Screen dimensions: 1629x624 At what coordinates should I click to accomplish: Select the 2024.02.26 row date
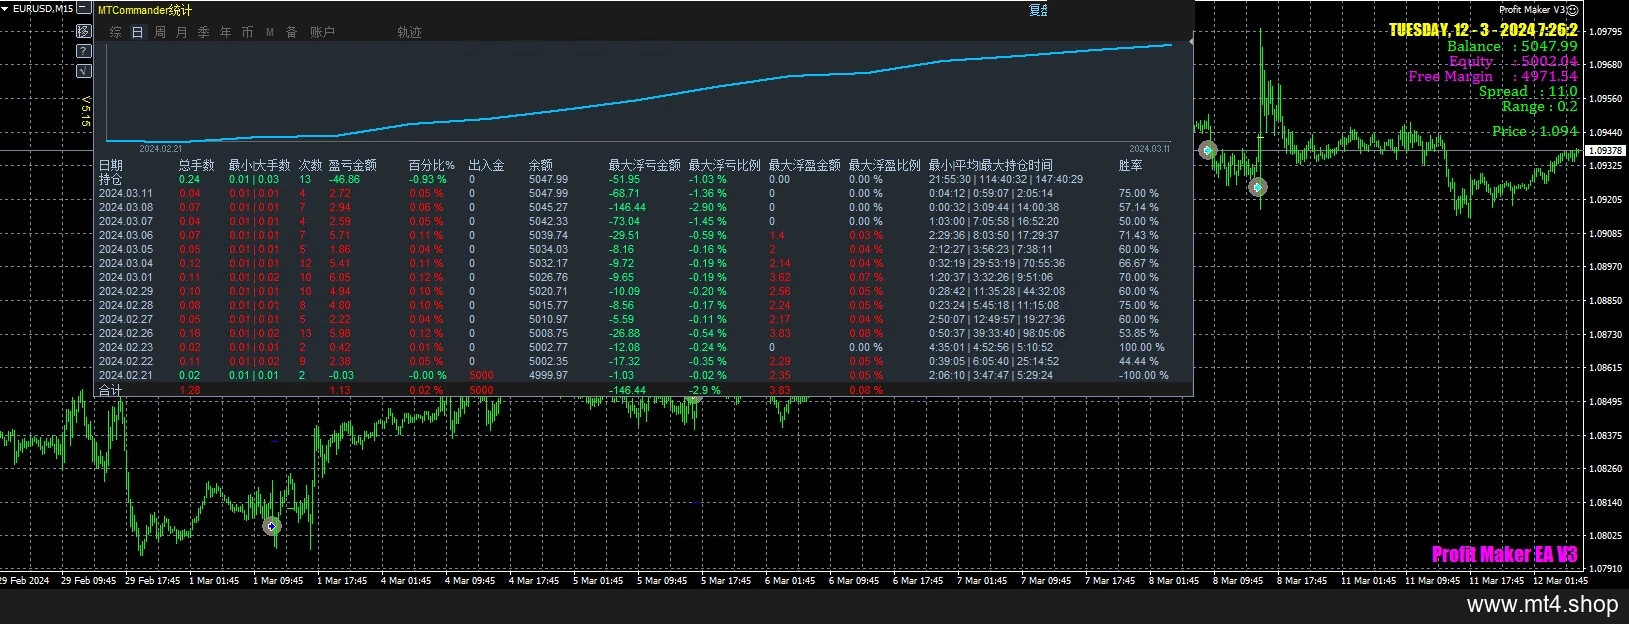[x=126, y=333]
